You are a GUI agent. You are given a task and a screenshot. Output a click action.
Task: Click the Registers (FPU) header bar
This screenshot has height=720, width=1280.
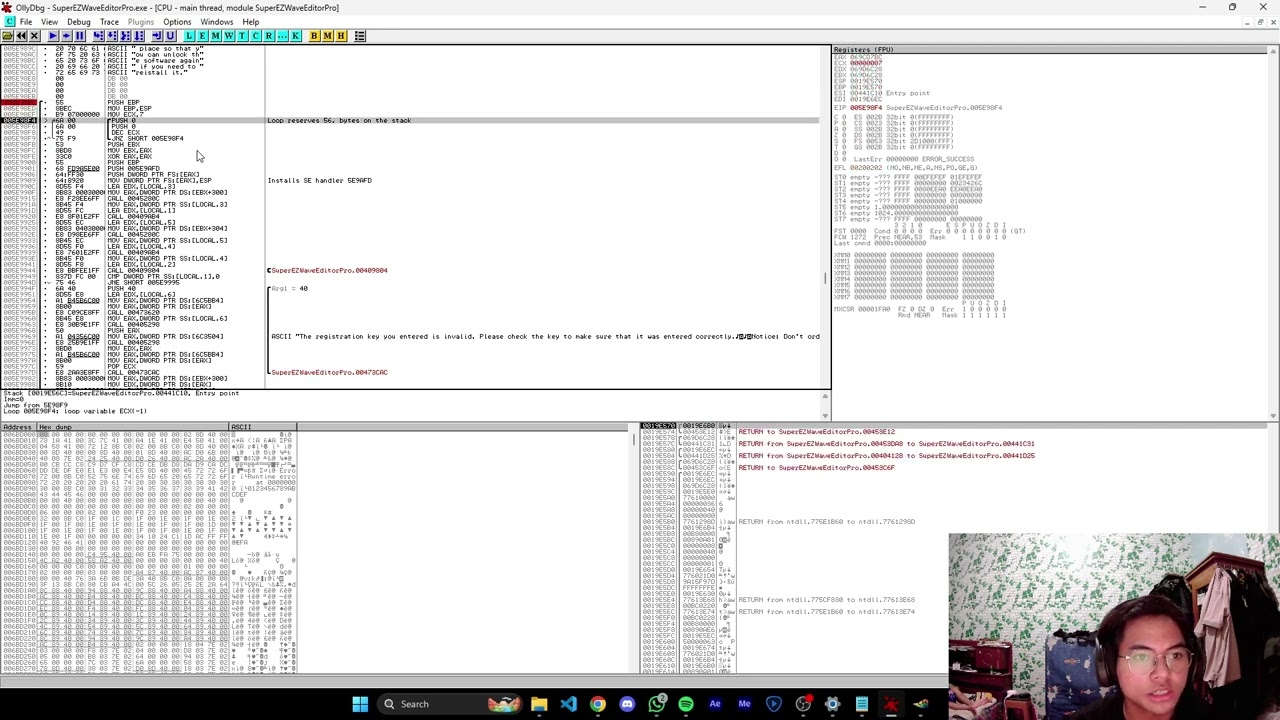click(x=1051, y=49)
